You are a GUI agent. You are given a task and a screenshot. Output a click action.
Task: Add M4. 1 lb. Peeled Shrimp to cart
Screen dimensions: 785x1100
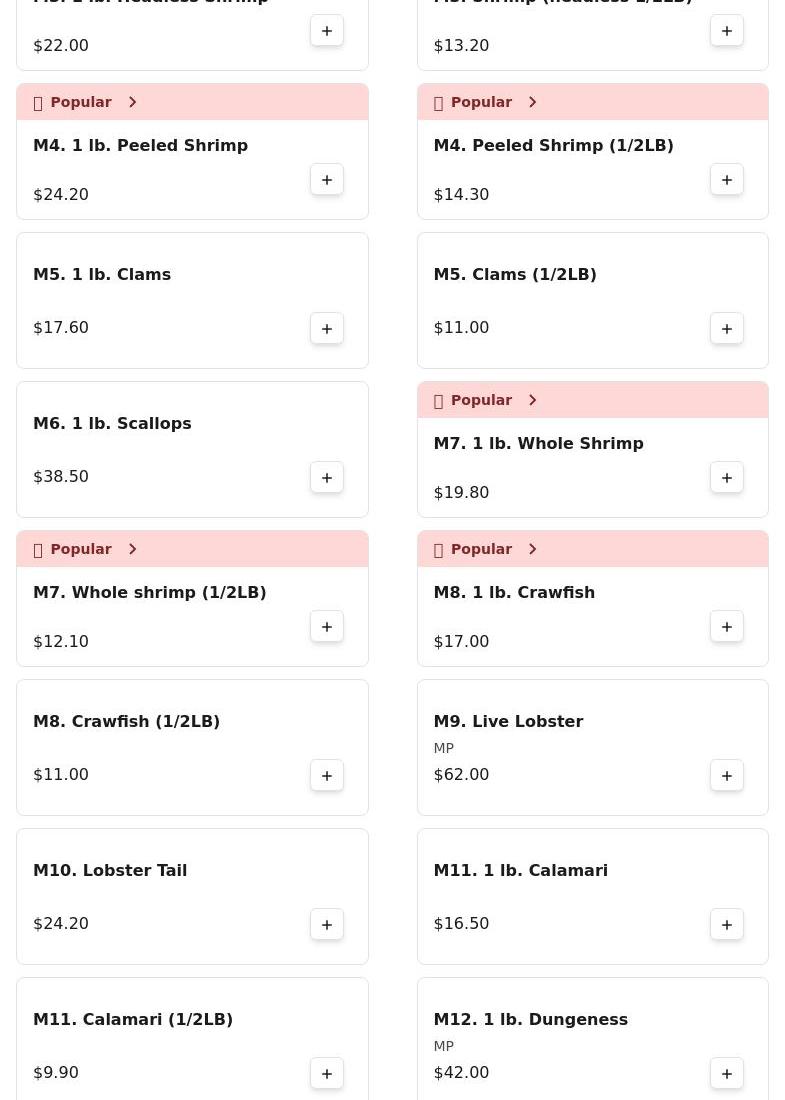[327, 180]
